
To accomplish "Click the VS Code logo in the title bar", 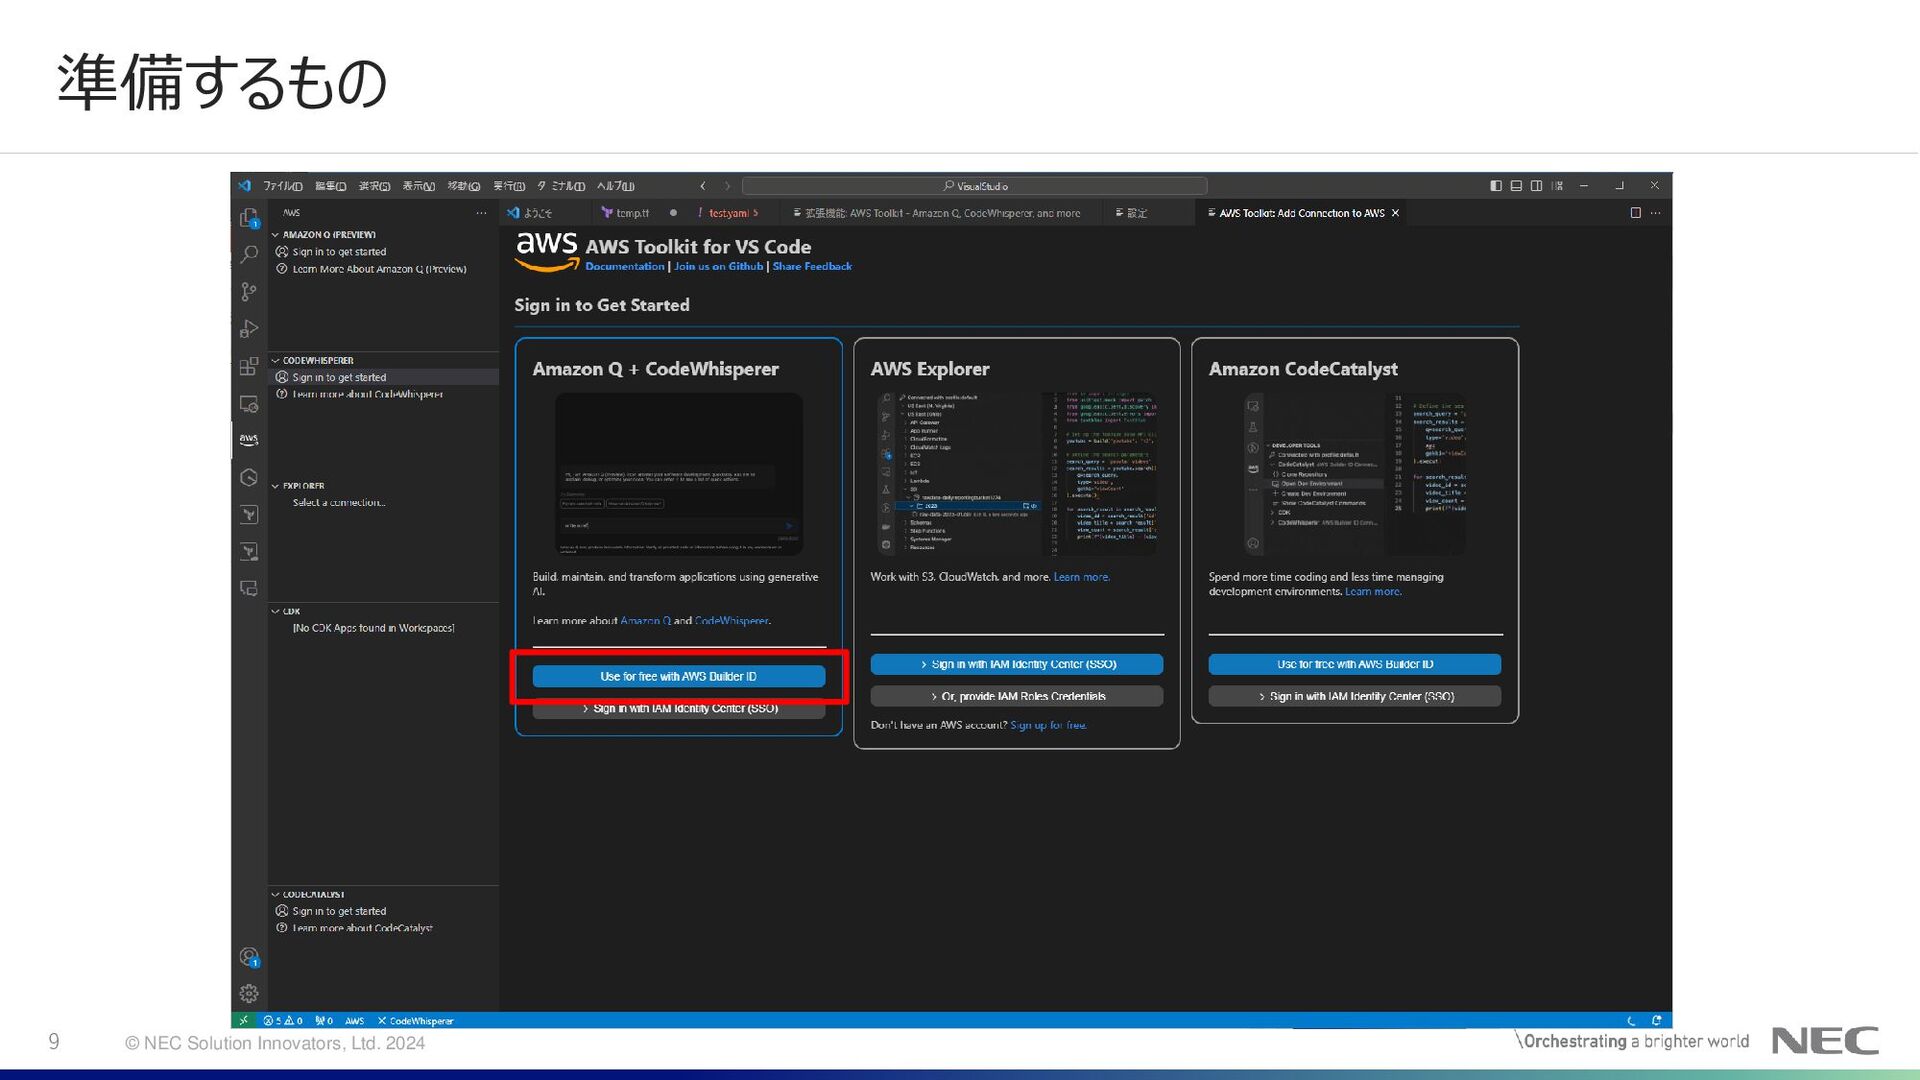I will point(245,186).
